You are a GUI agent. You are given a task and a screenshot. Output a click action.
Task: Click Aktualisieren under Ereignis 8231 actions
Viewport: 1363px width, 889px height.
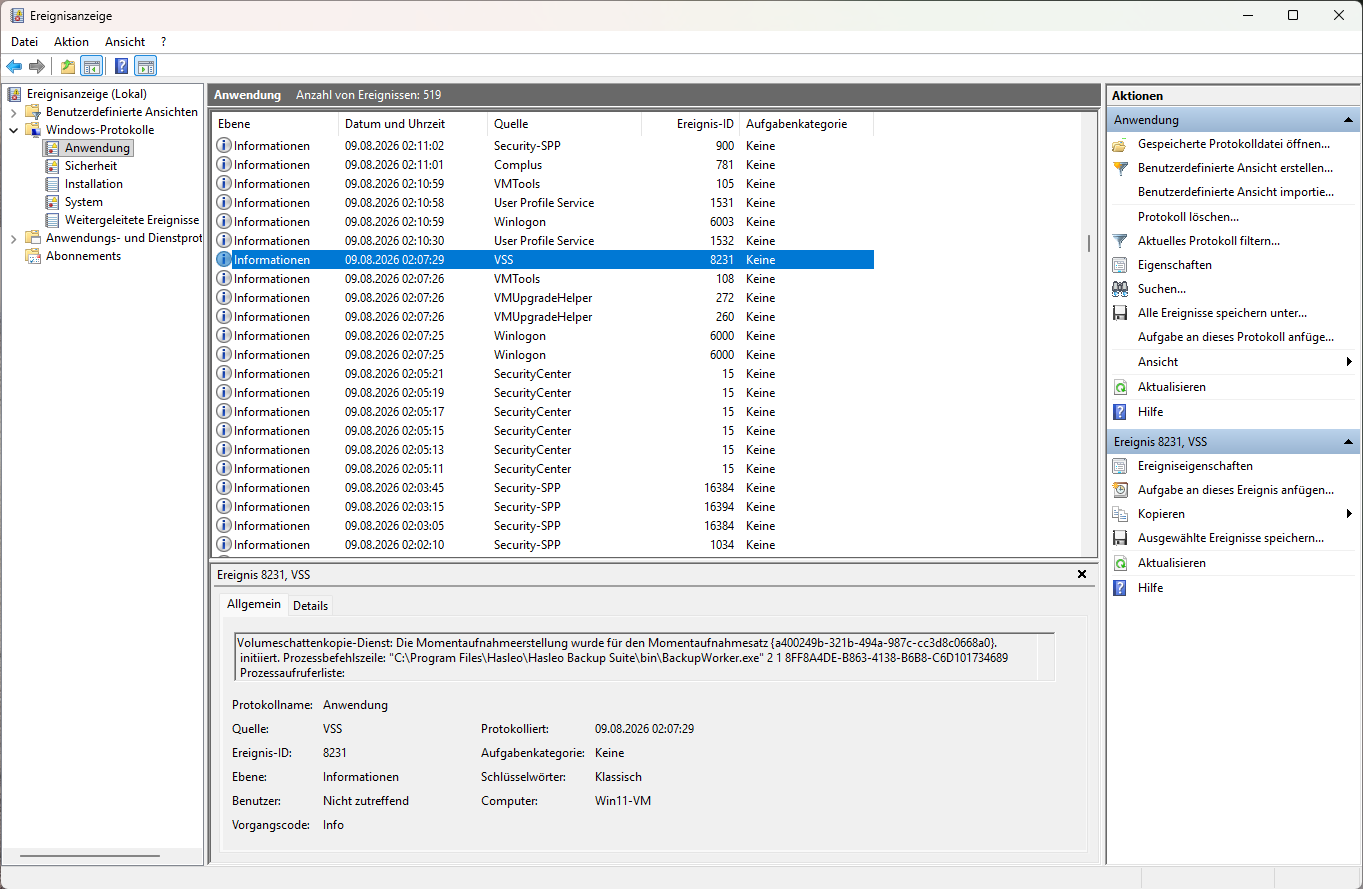click(1172, 563)
